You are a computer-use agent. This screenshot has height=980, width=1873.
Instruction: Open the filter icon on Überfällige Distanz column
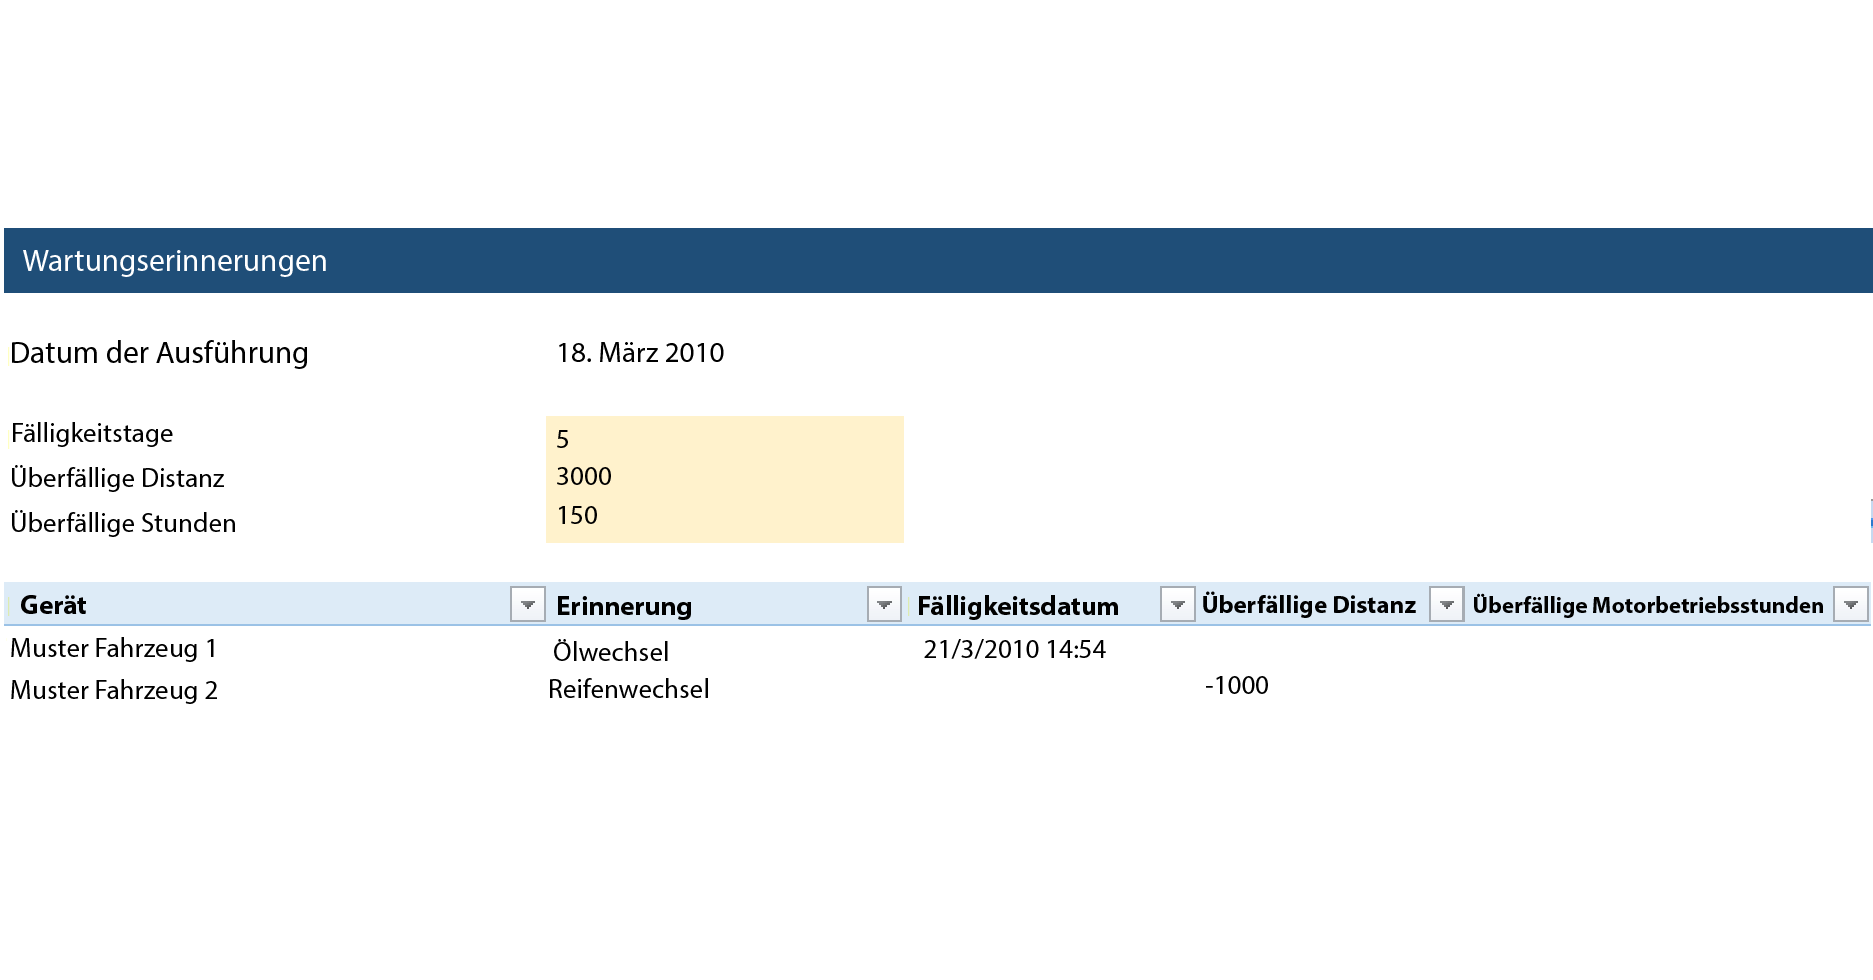coord(1447,604)
